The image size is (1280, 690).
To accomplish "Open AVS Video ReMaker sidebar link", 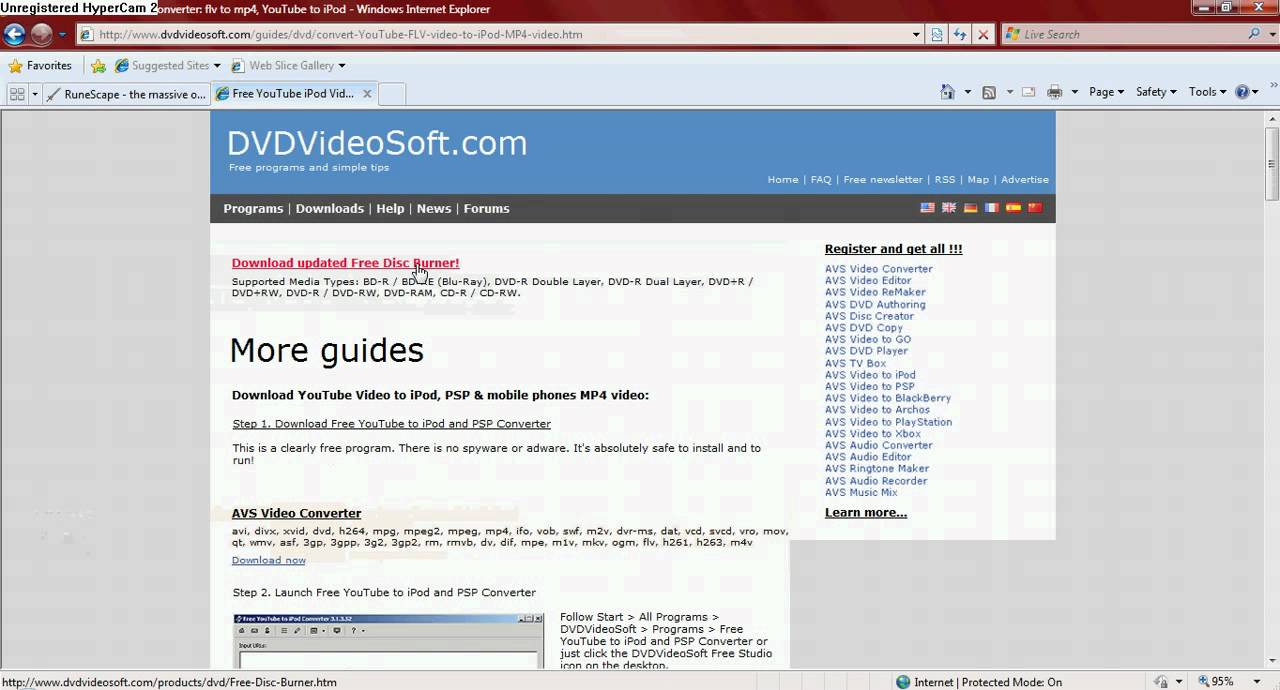I will (x=875, y=292).
